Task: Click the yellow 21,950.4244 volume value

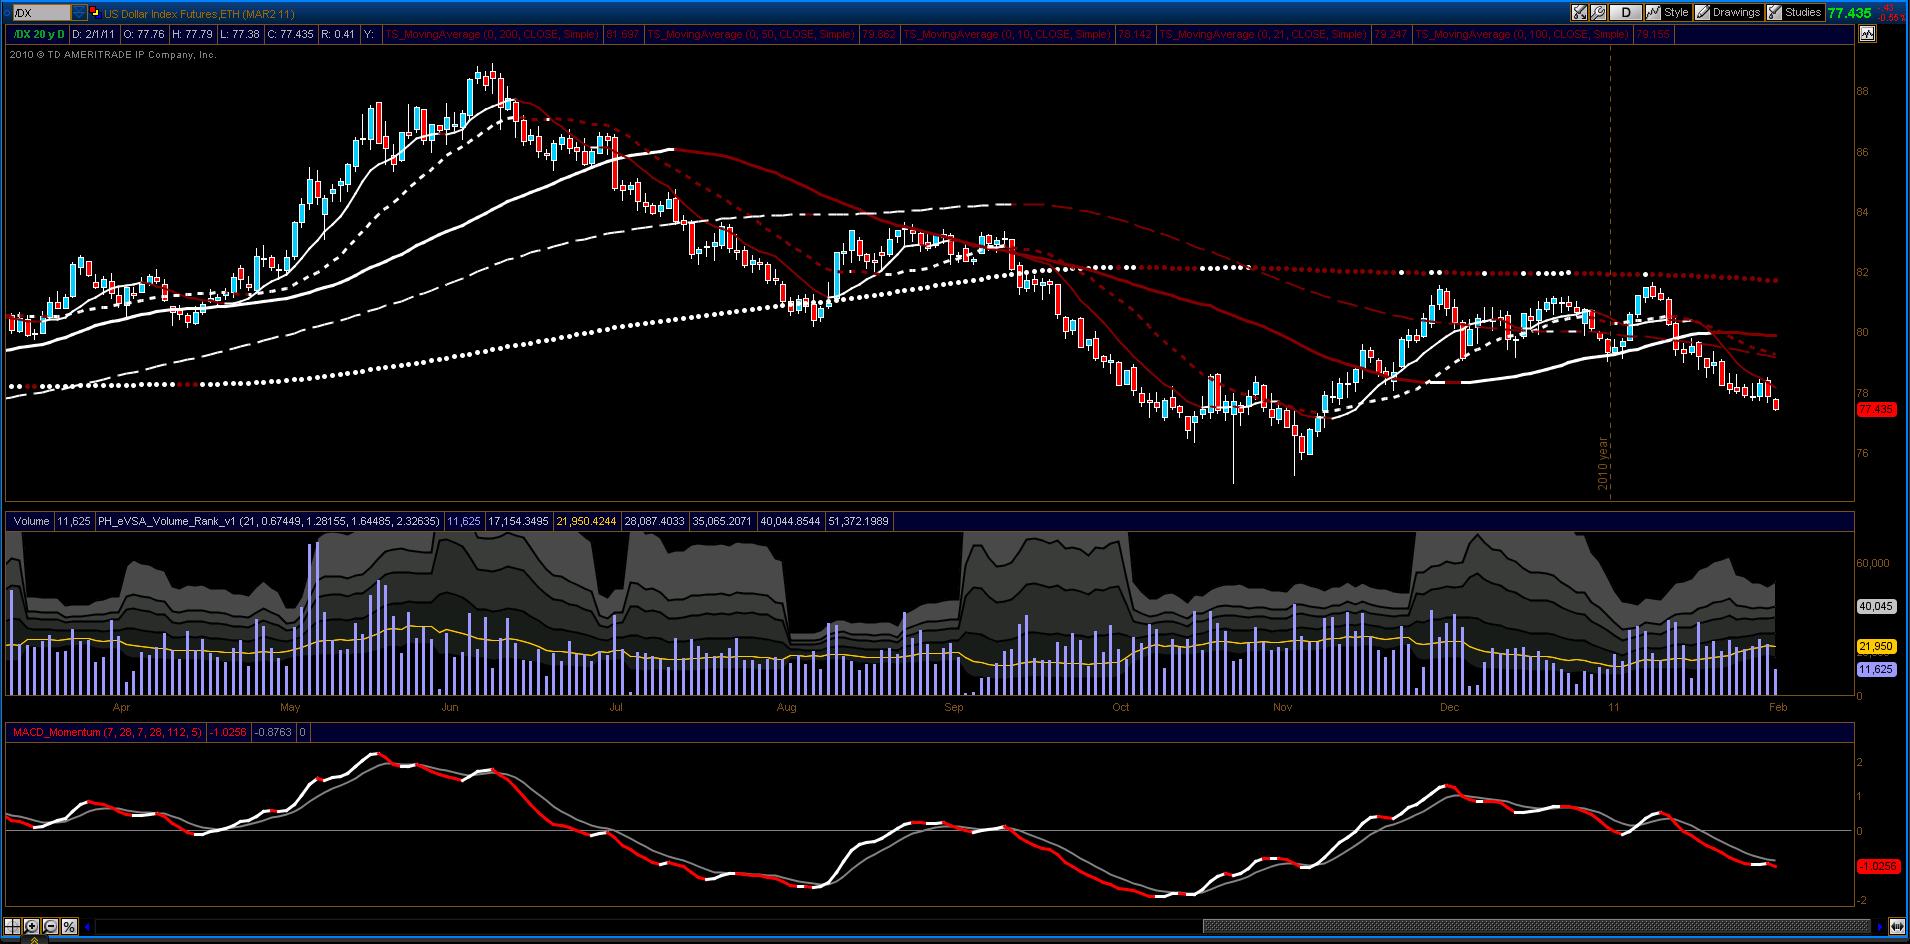Action: 587,521
